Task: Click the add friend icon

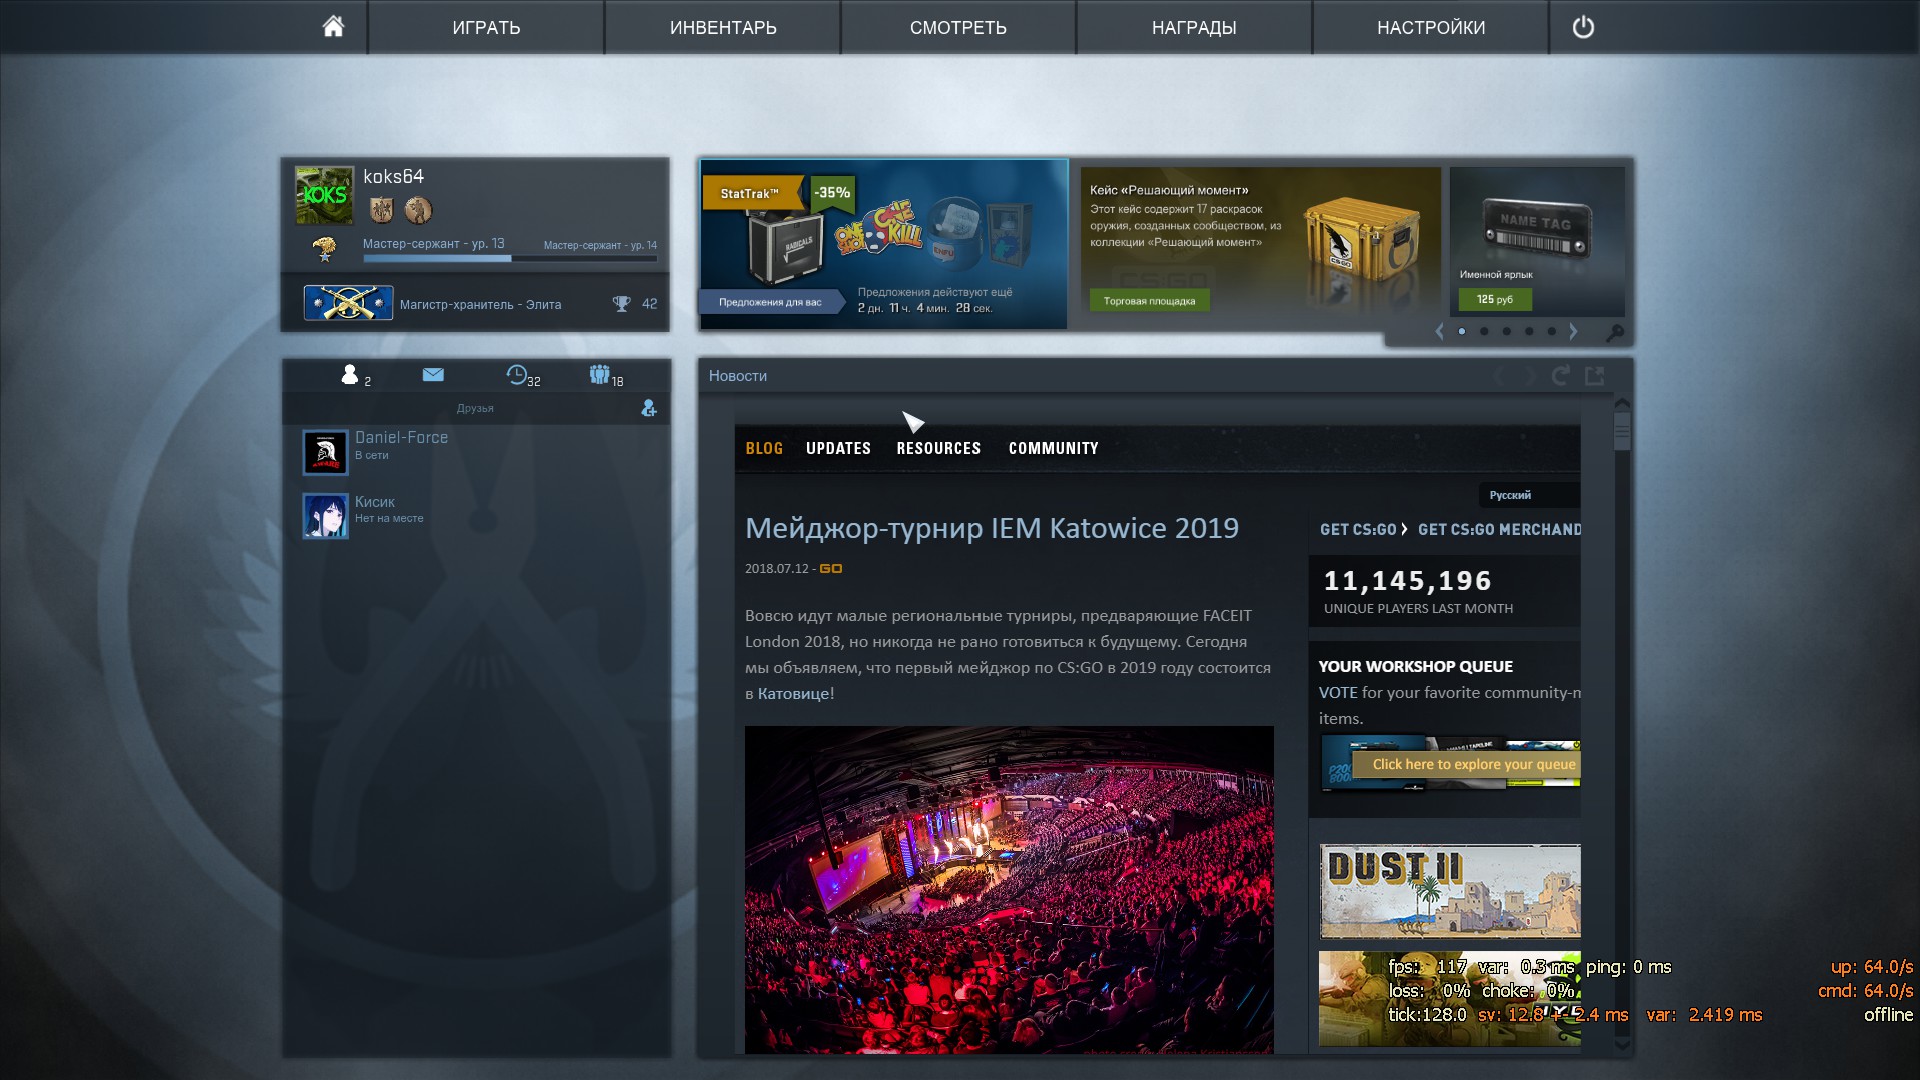Action: 649,408
